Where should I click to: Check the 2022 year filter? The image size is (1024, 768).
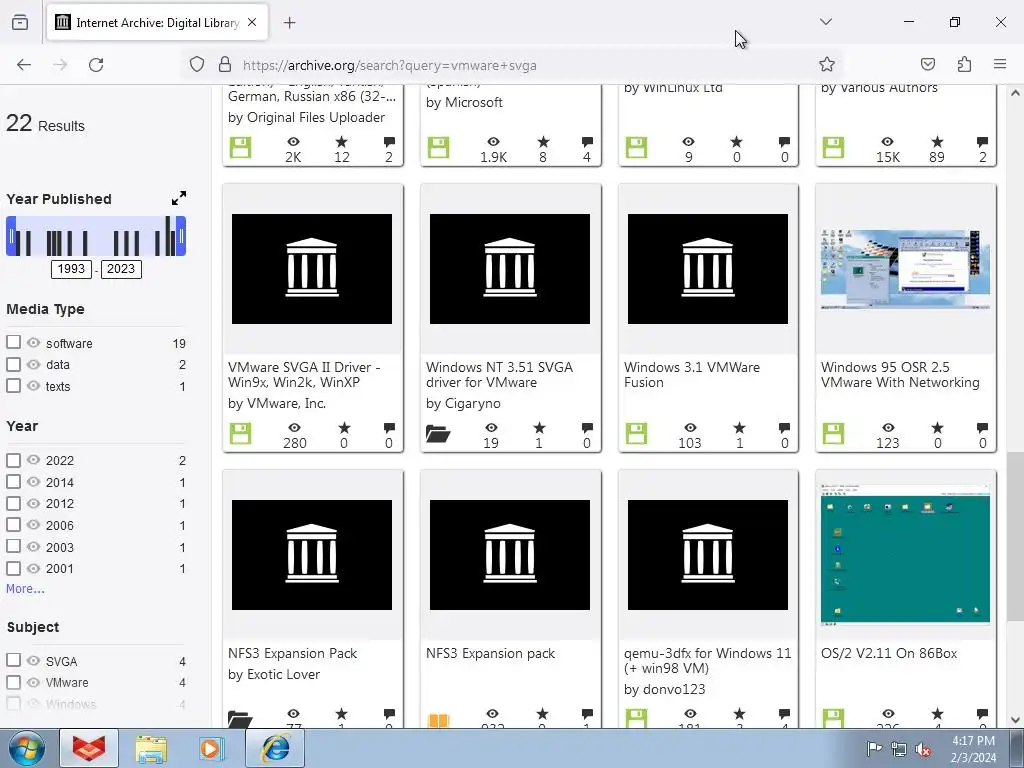[13, 460]
